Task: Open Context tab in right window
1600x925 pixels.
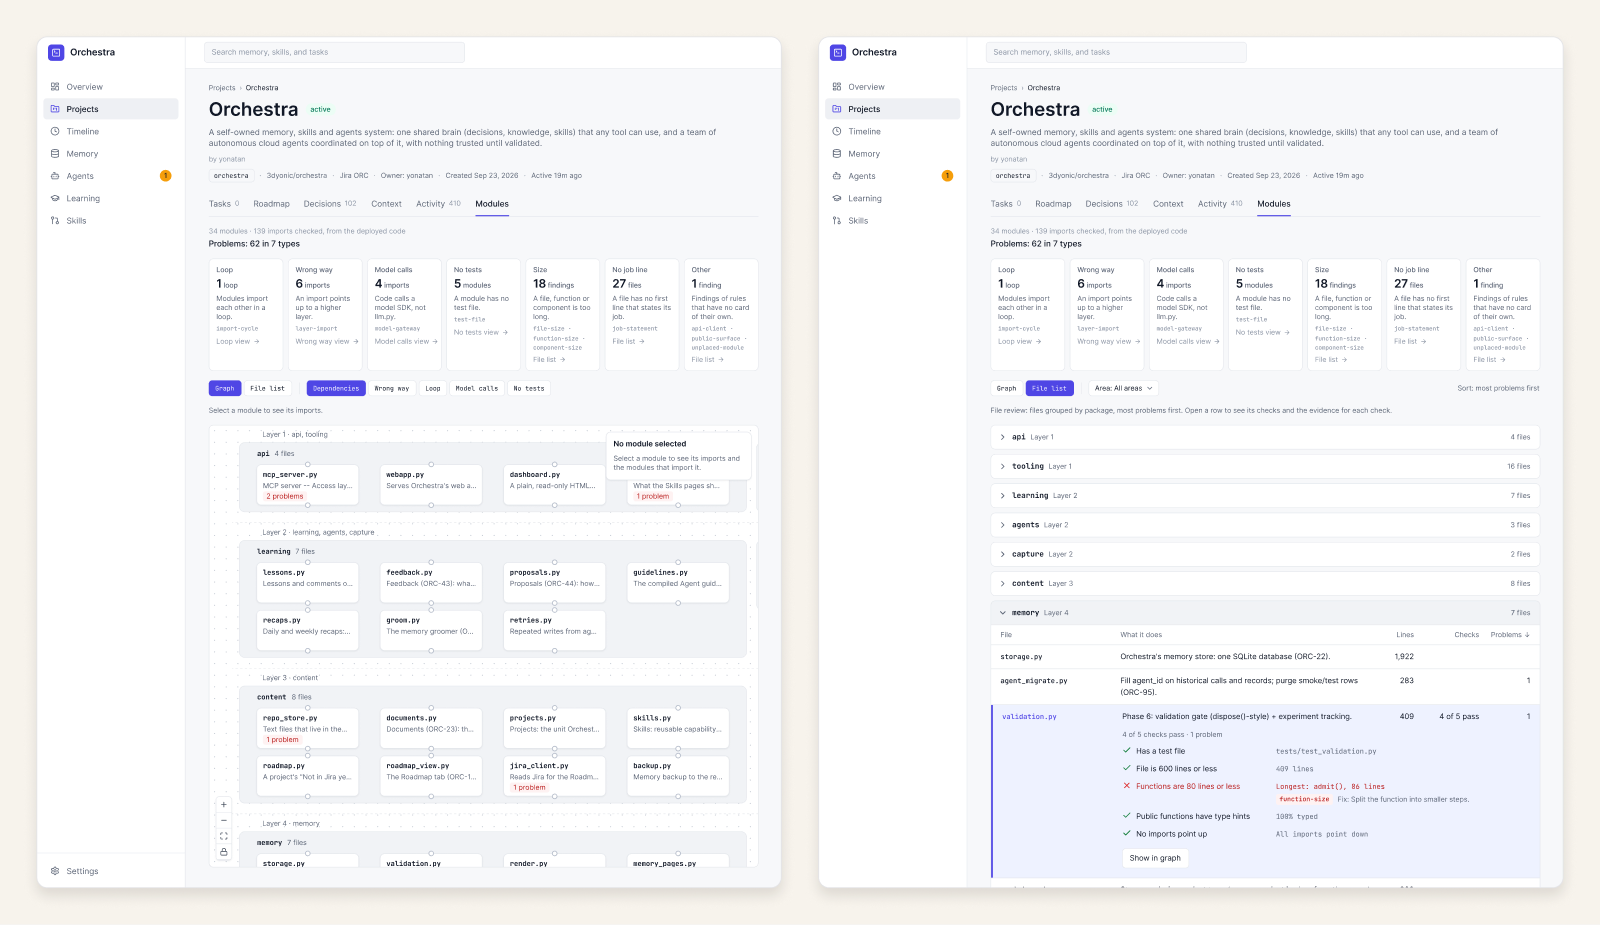Action: point(1168,204)
